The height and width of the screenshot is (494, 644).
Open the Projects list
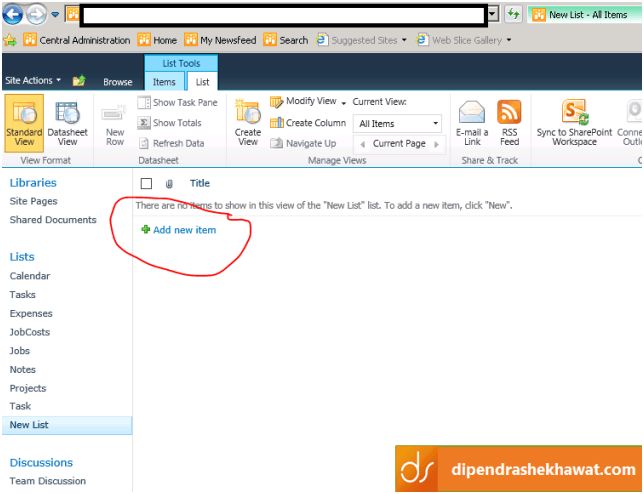point(28,388)
